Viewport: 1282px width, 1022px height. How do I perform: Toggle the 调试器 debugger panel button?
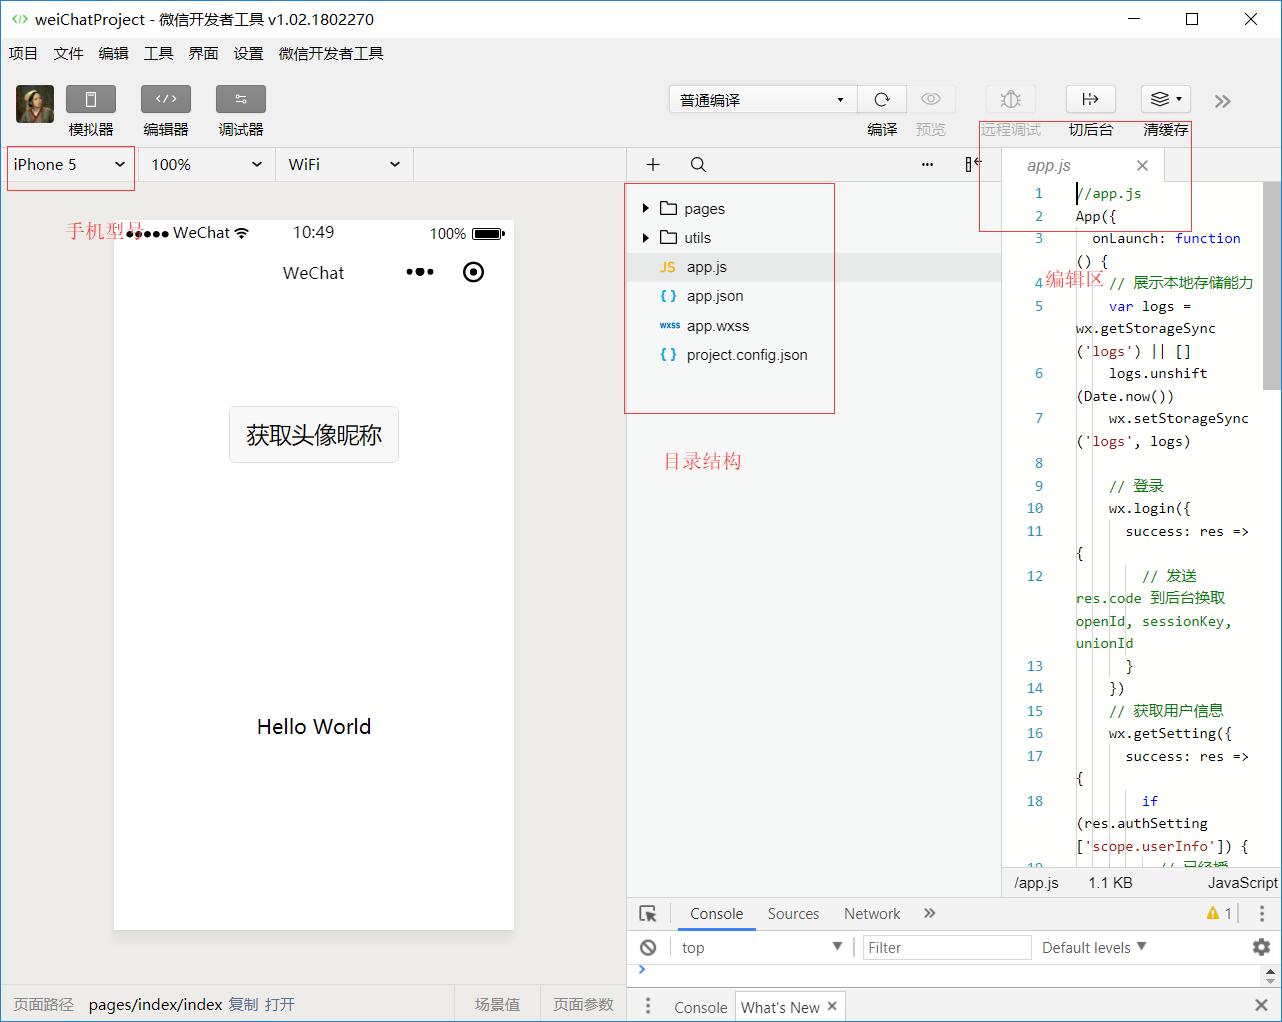(241, 99)
